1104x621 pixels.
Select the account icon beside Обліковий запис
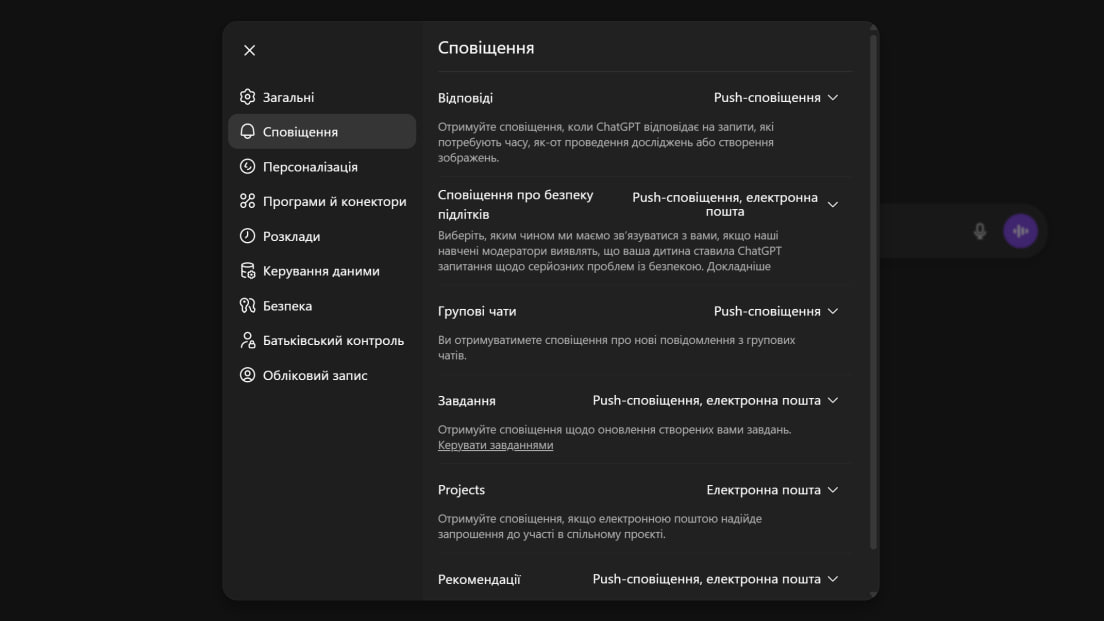[246, 375]
